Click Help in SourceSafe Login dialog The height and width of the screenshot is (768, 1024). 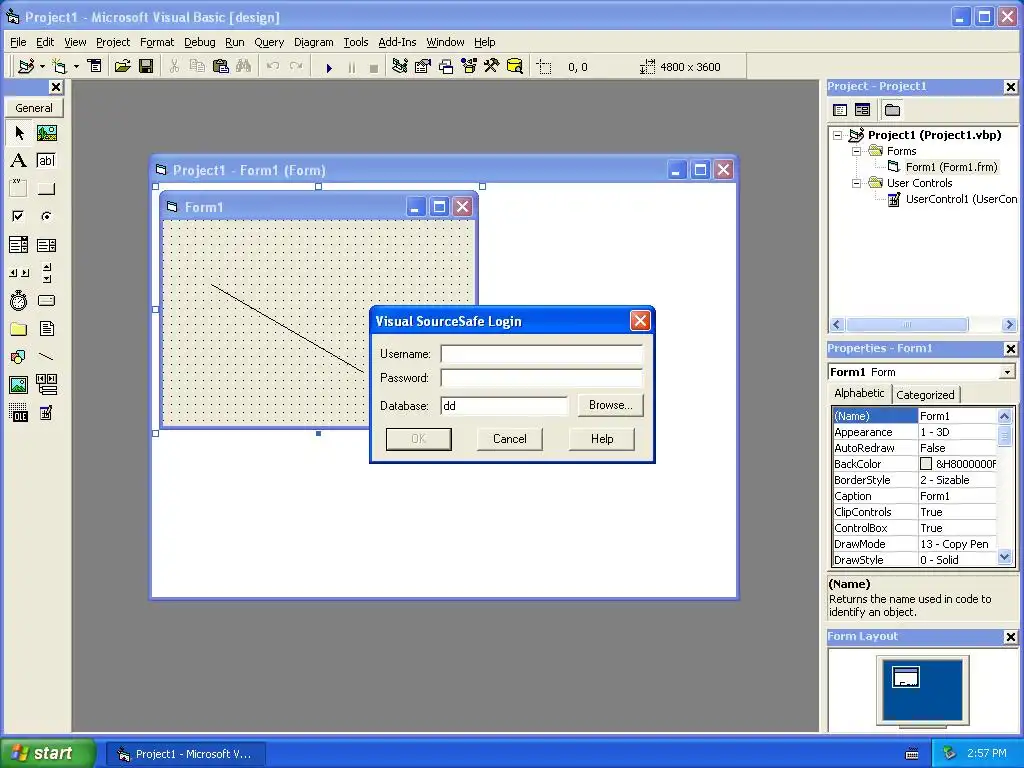point(601,439)
